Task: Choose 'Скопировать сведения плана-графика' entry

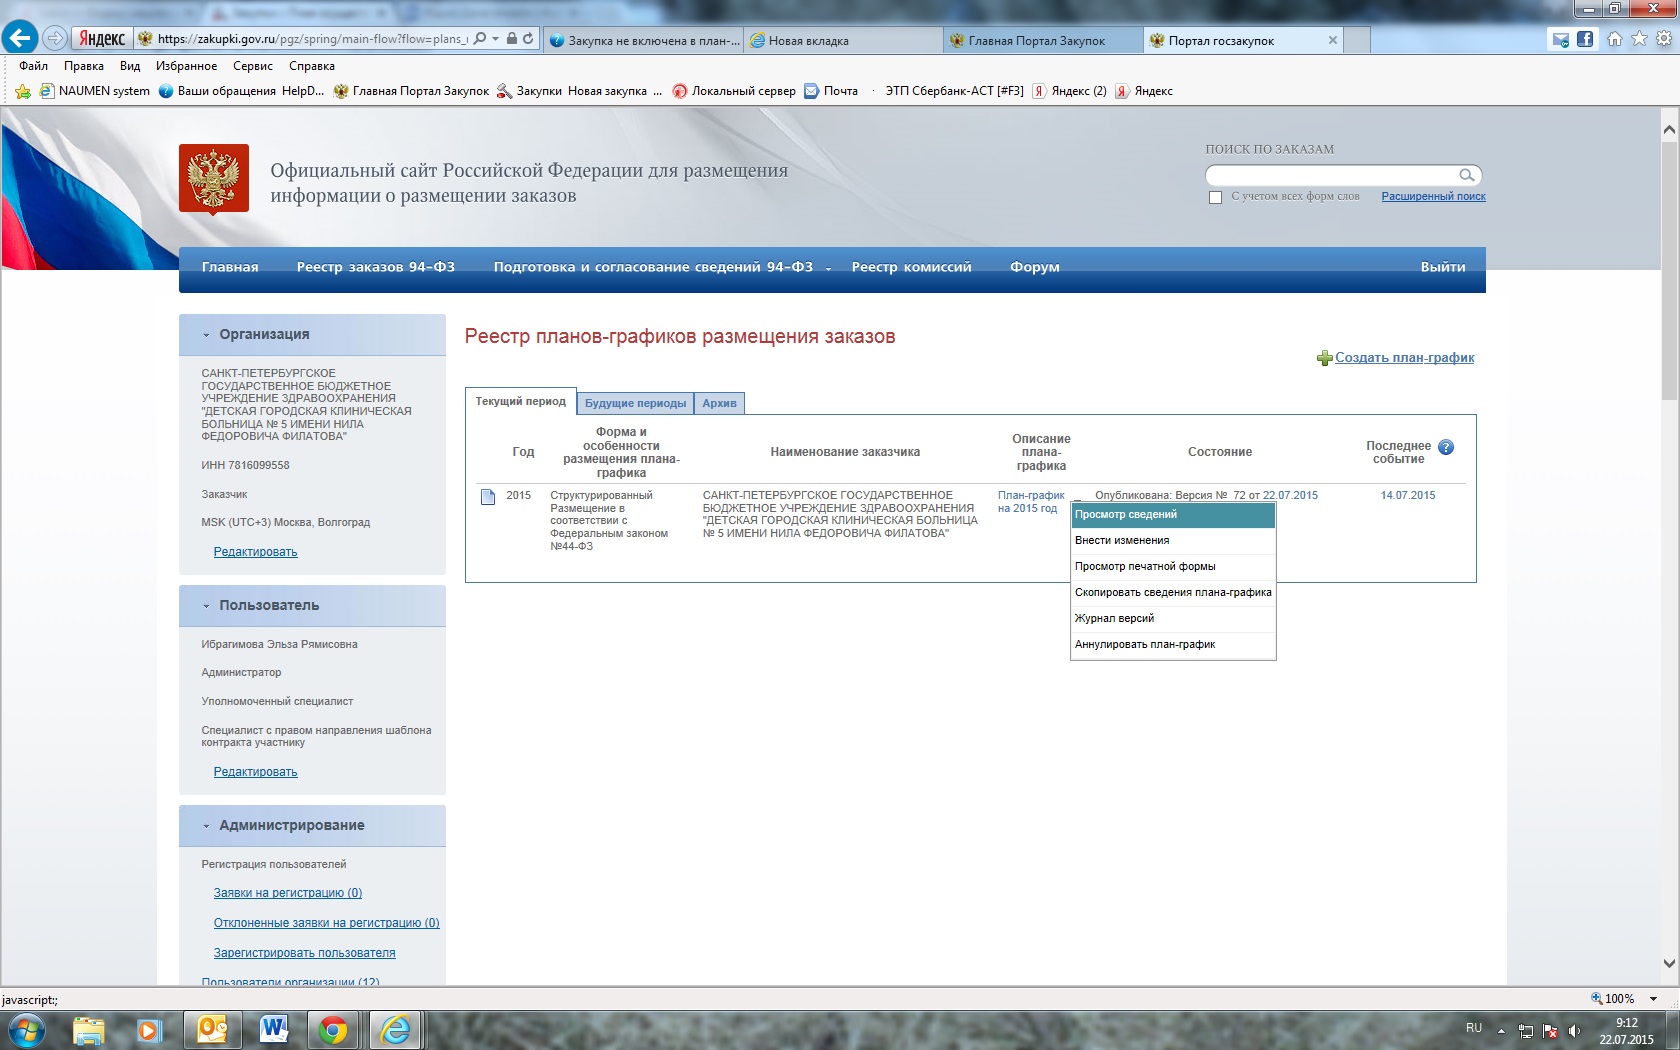Action: 1173,593
